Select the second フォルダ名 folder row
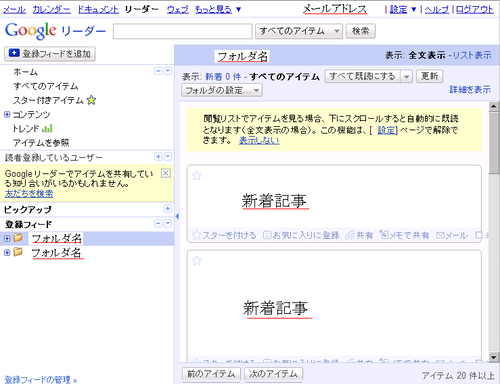Viewport: 500px width, 384px height. click(87, 253)
